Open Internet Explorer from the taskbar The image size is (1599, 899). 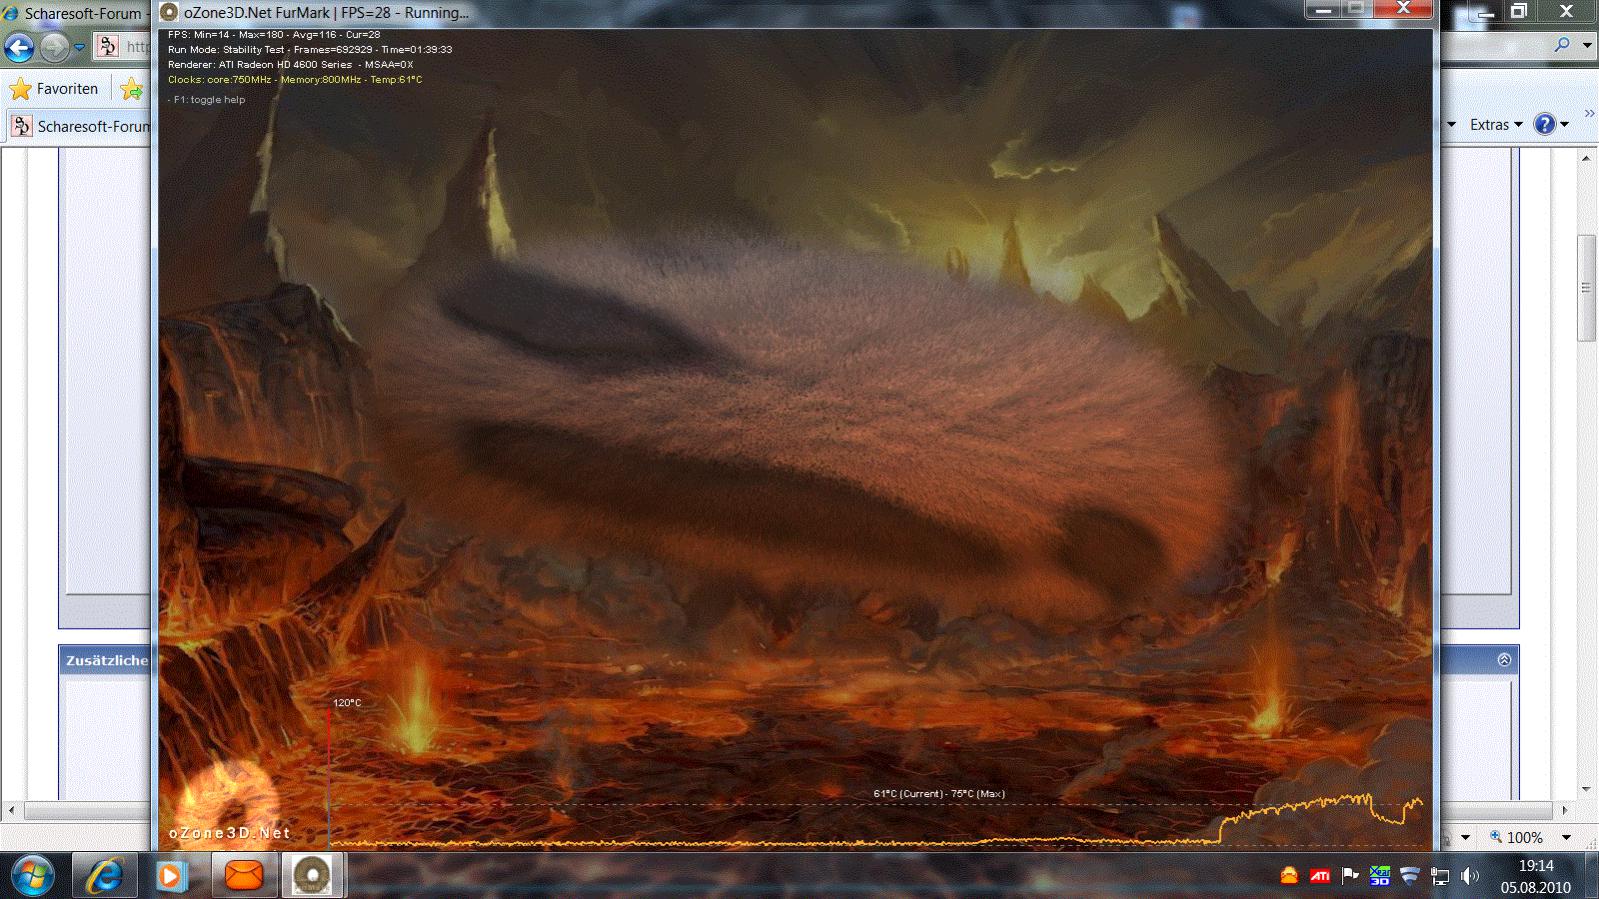coord(104,876)
